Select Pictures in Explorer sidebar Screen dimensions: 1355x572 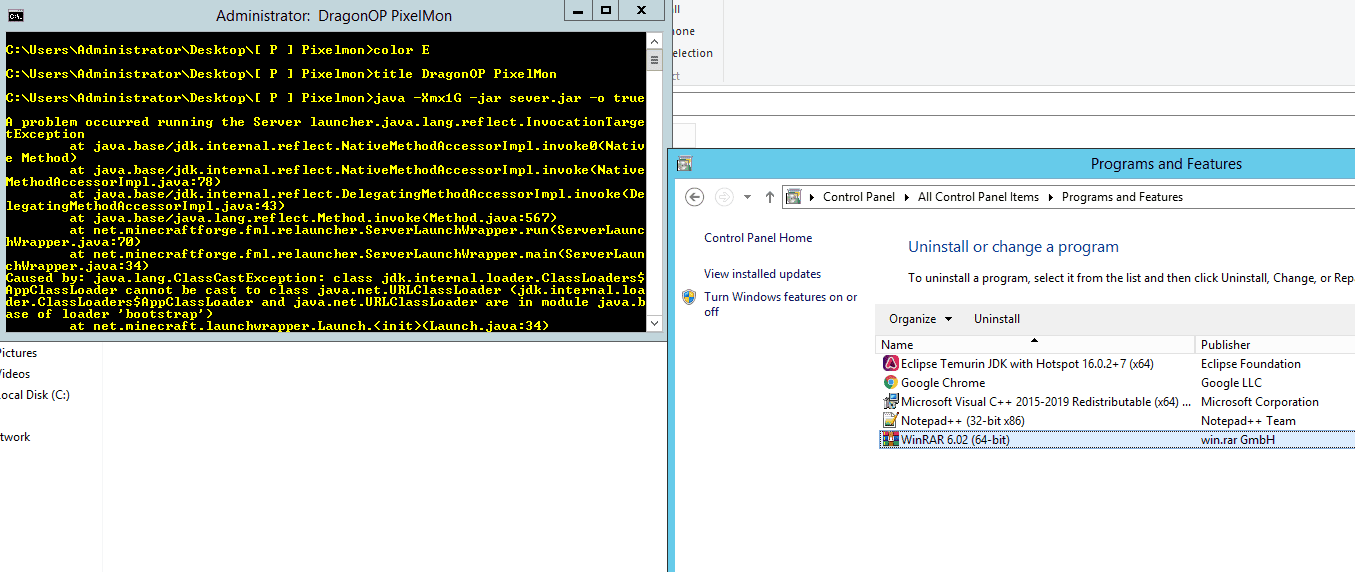click(19, 353)
